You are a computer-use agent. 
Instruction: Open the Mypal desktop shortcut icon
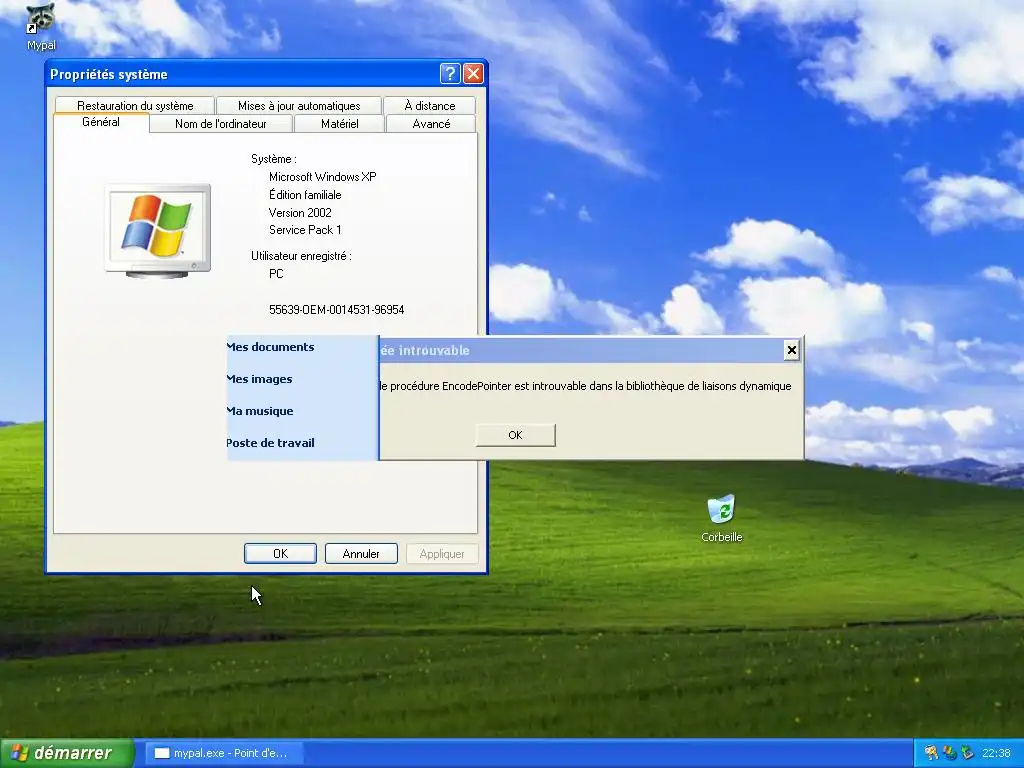(40, 26)
